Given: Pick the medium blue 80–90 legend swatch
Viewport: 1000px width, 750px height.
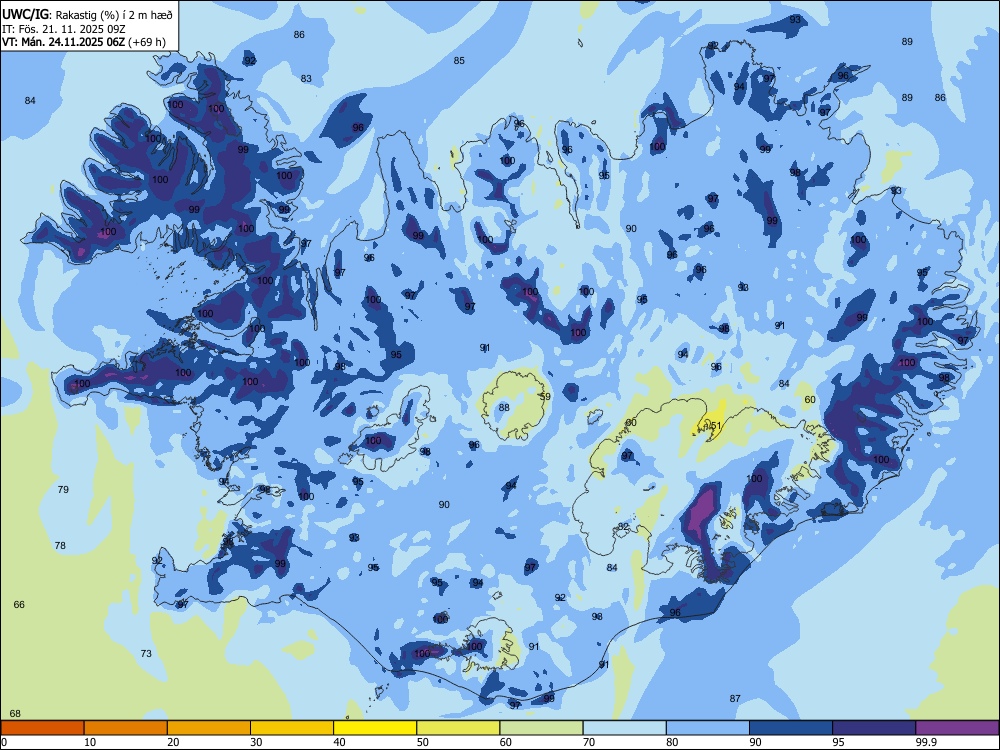Looking at the screenshot, I should point(708,728).
